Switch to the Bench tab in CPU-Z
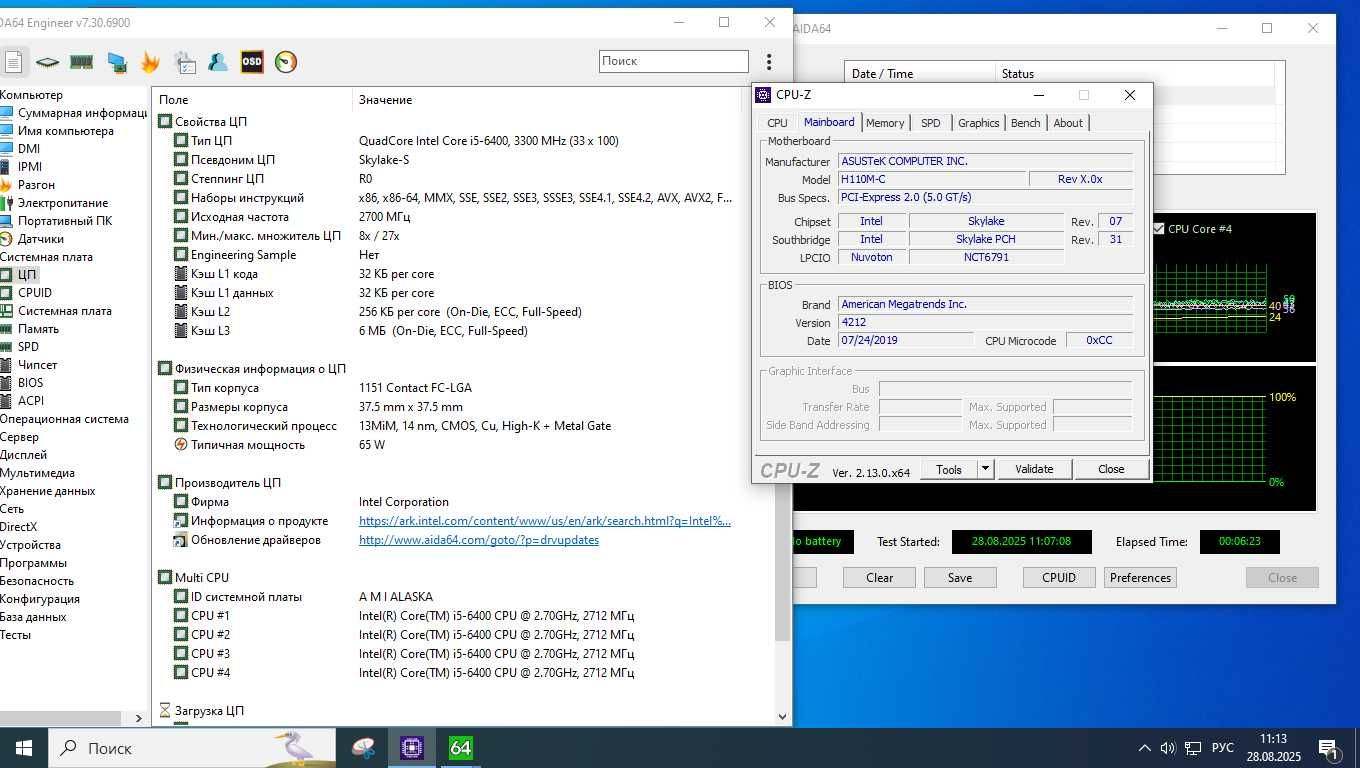This screenshot has width=1360, height=768. pos(1025,123)
